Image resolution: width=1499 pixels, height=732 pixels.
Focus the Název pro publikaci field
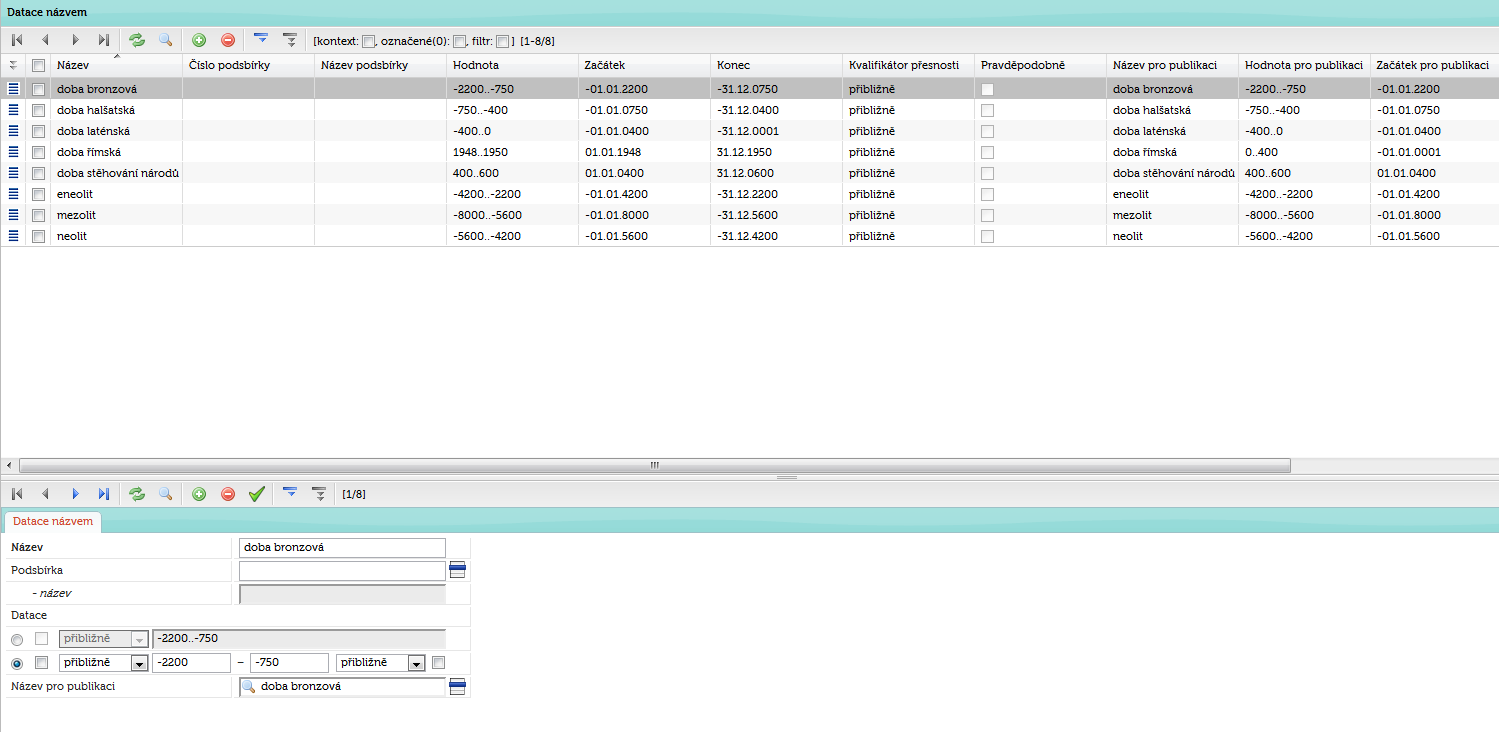coord(342,687)
